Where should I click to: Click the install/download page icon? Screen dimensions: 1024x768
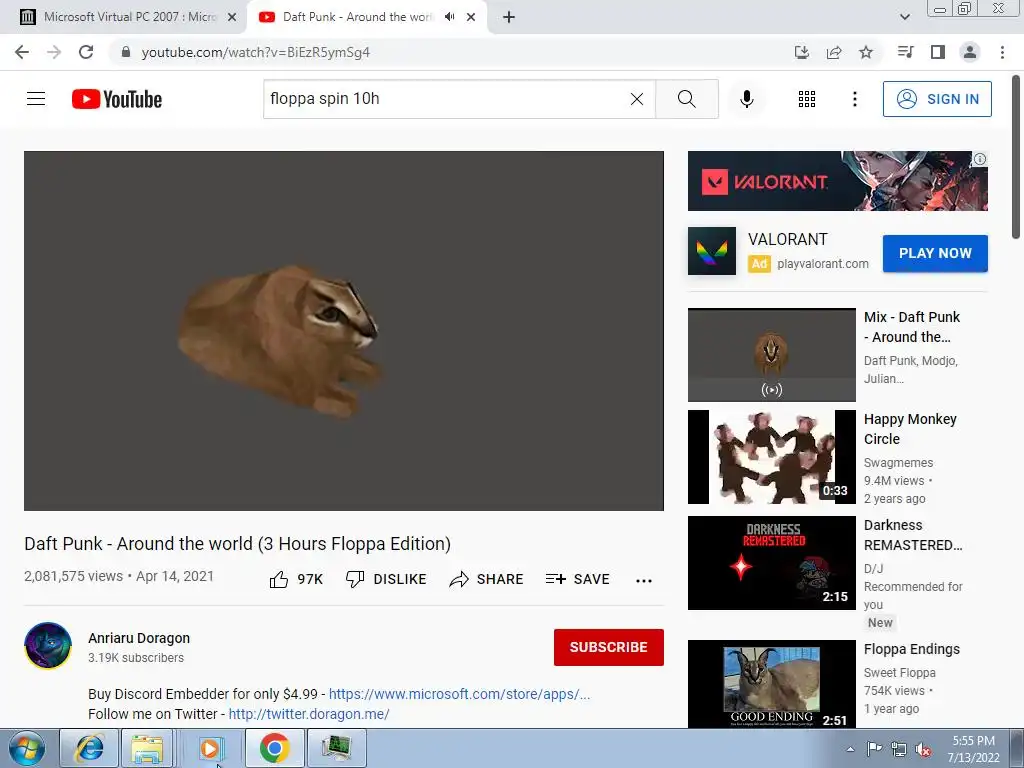click(801, 52)
